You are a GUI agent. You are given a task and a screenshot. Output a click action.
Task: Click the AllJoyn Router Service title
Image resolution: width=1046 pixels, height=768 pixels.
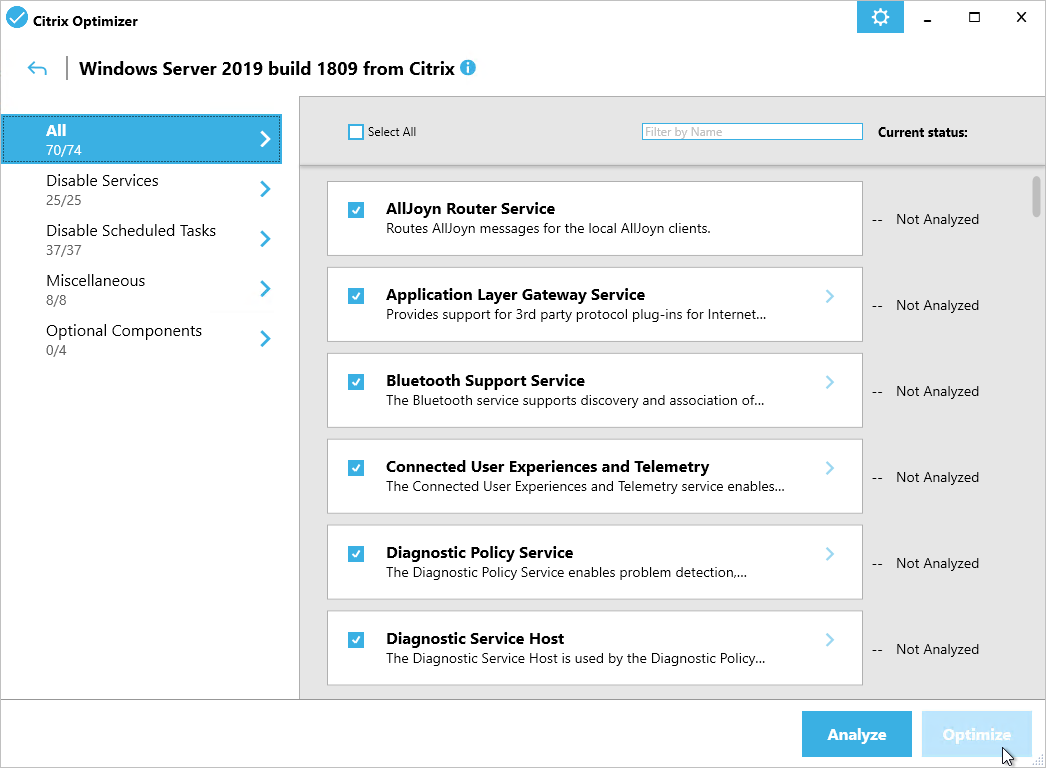coord(470,209)
